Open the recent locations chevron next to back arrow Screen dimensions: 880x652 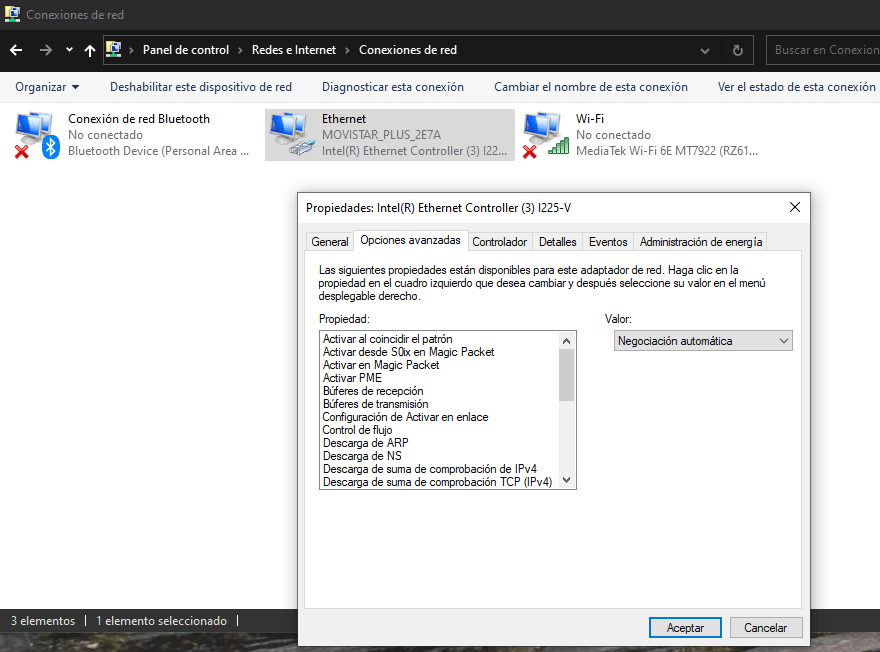tap(68, 49)
